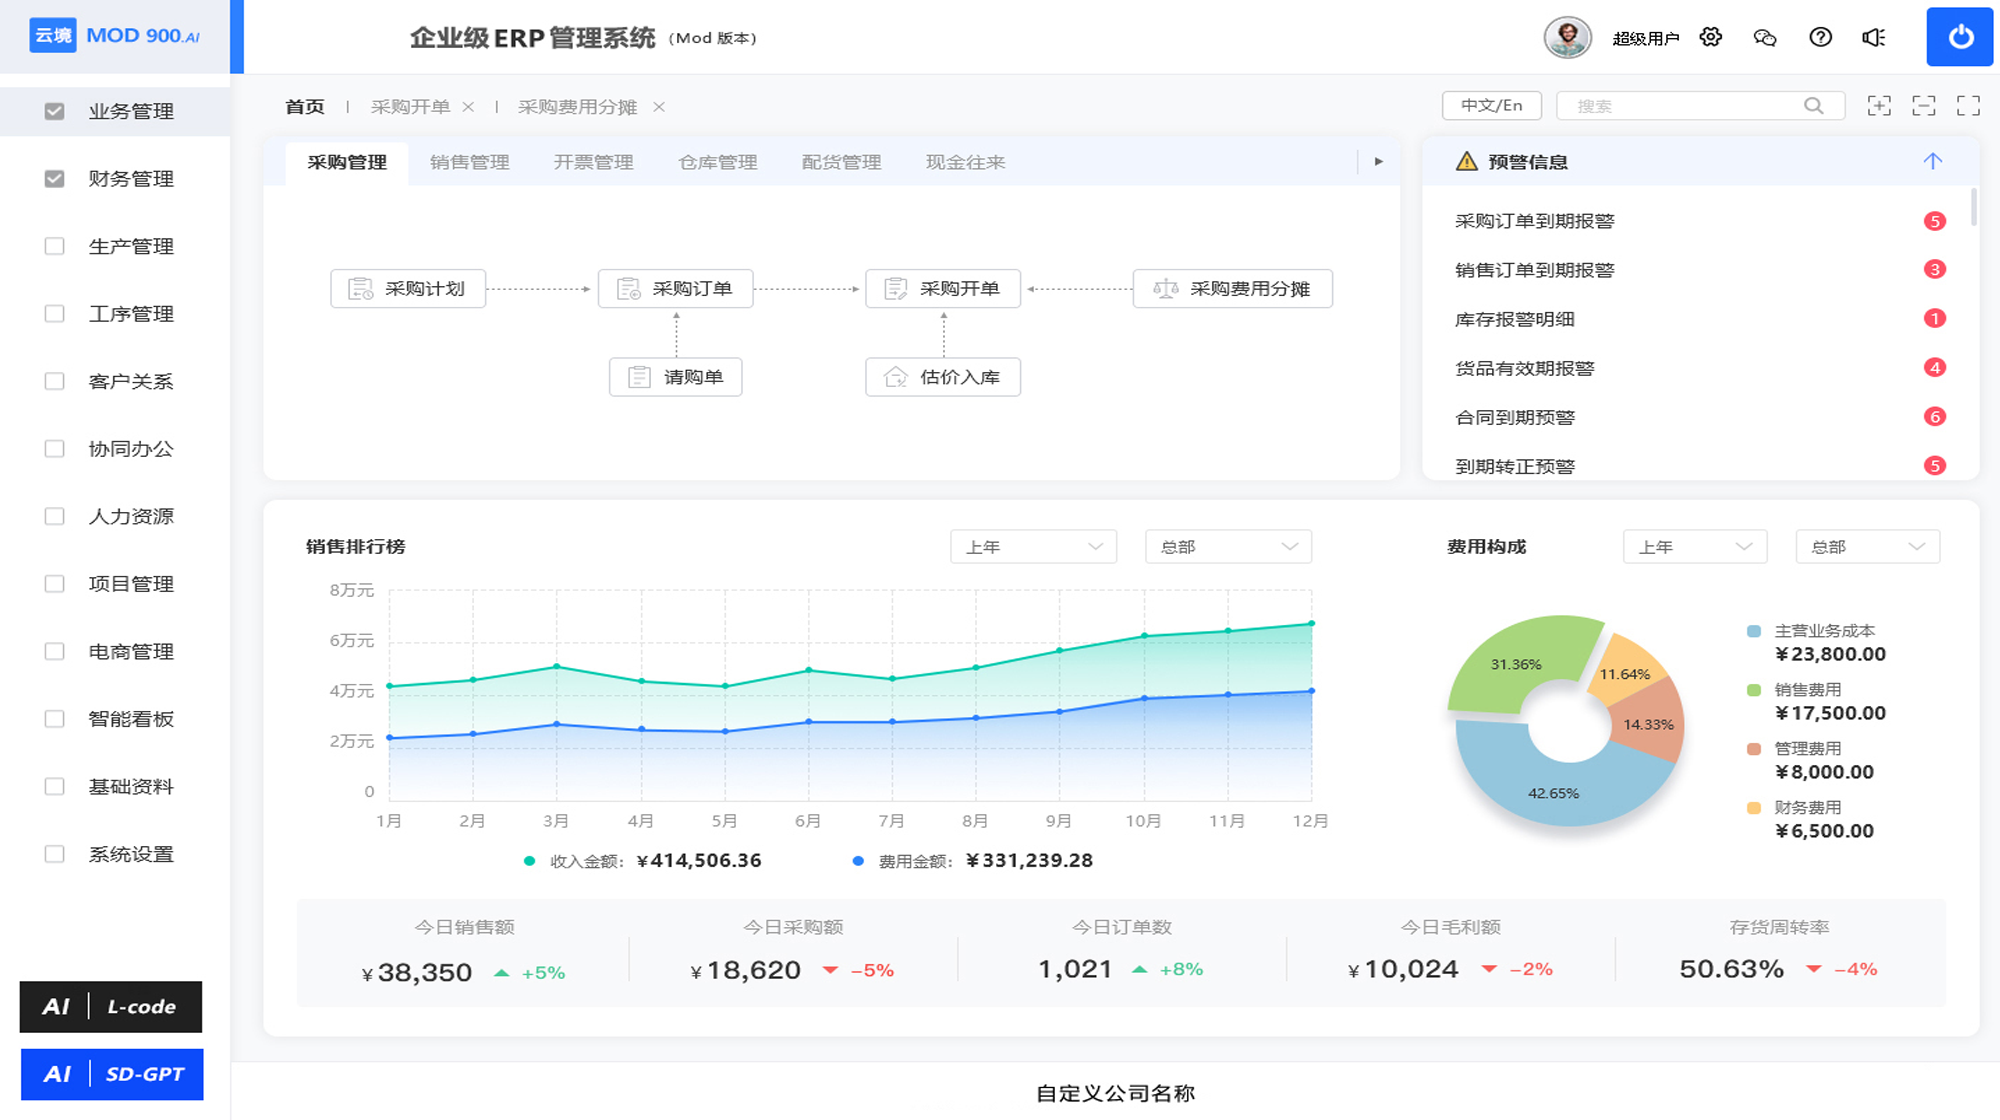Click the speaker announcement icon
Image resolution: width=2000 pixels, height=1120 pixels.
[1874, 37]
